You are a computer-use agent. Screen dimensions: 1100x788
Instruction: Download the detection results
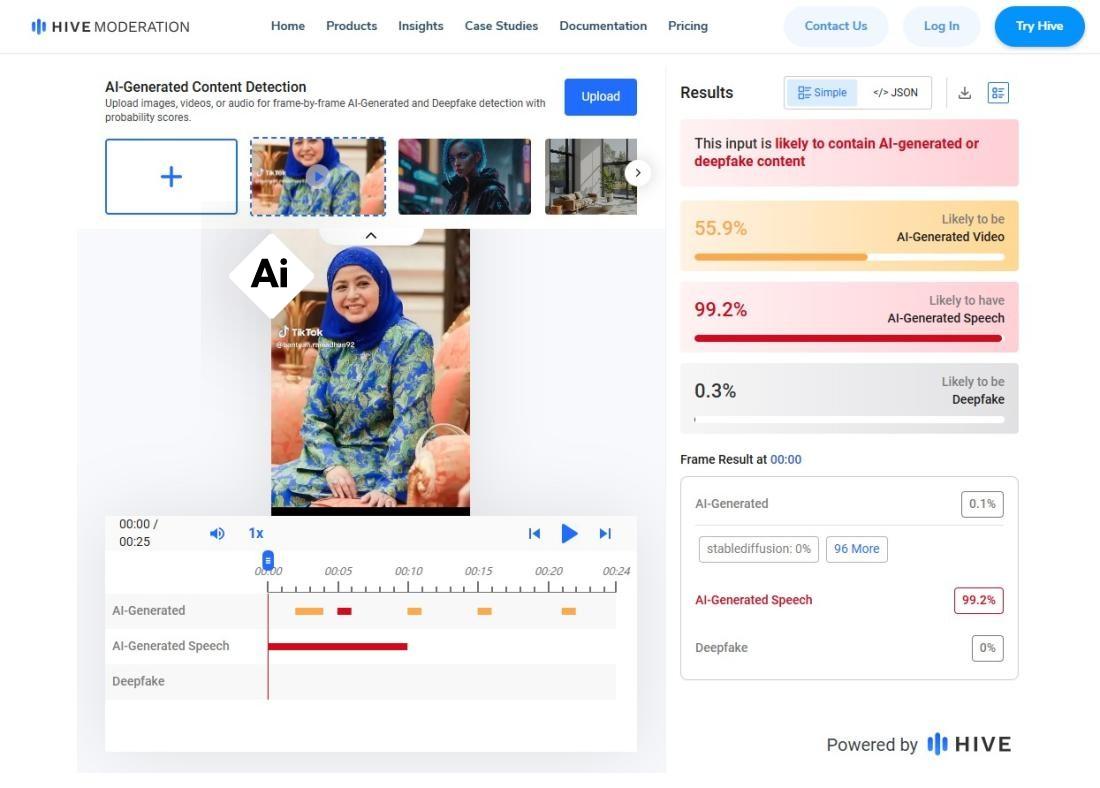pos(964,93)
